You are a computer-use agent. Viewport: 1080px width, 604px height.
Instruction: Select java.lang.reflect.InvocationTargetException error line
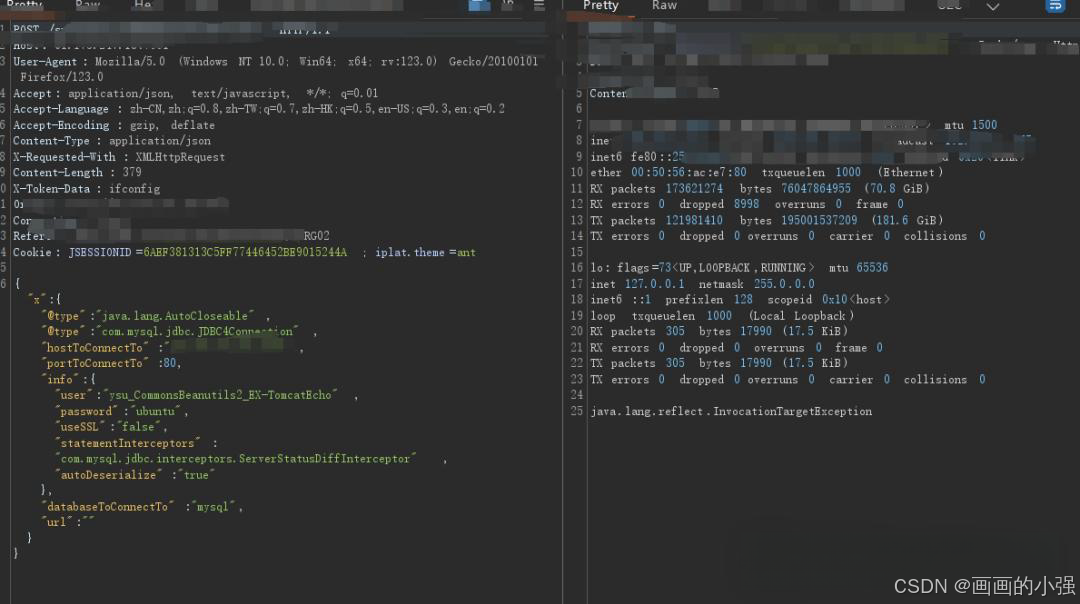[x=731, y=411]
